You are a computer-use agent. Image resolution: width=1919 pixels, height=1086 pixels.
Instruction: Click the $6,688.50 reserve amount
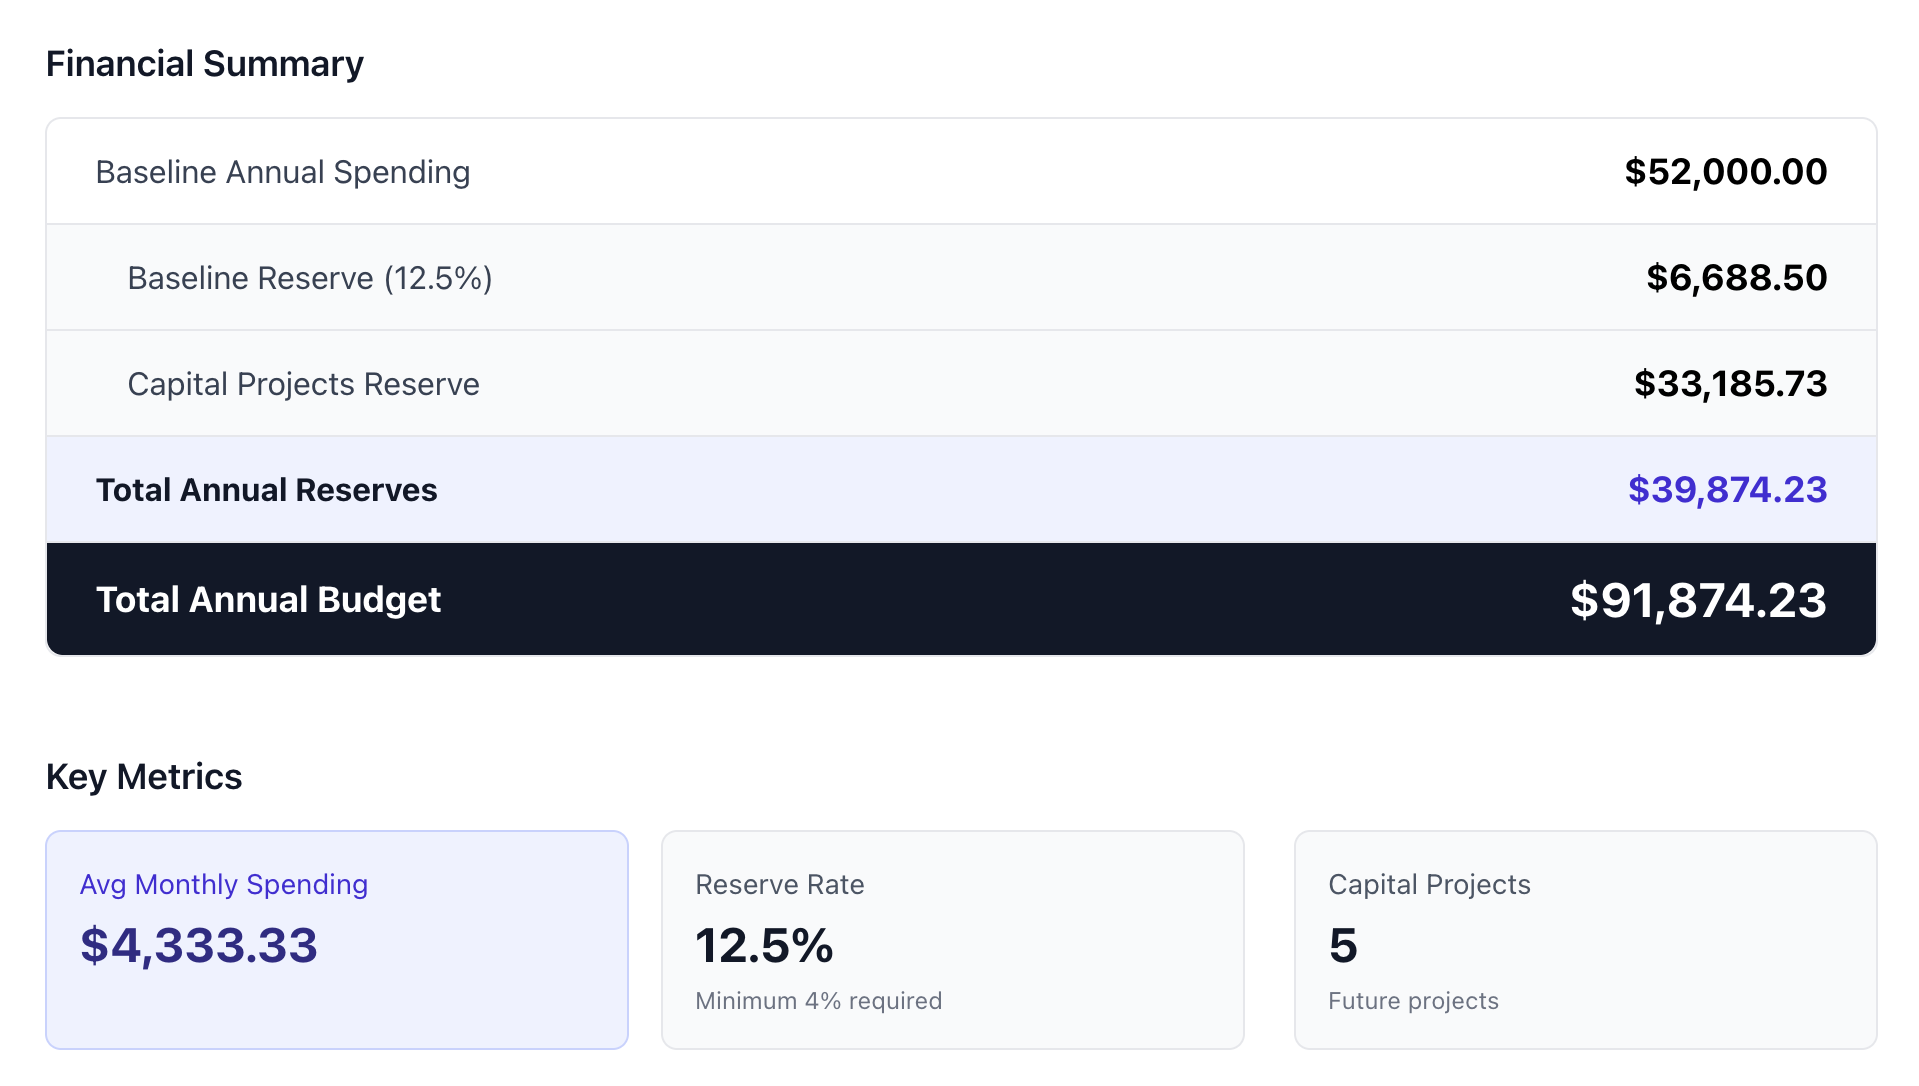pos(1736,277)
